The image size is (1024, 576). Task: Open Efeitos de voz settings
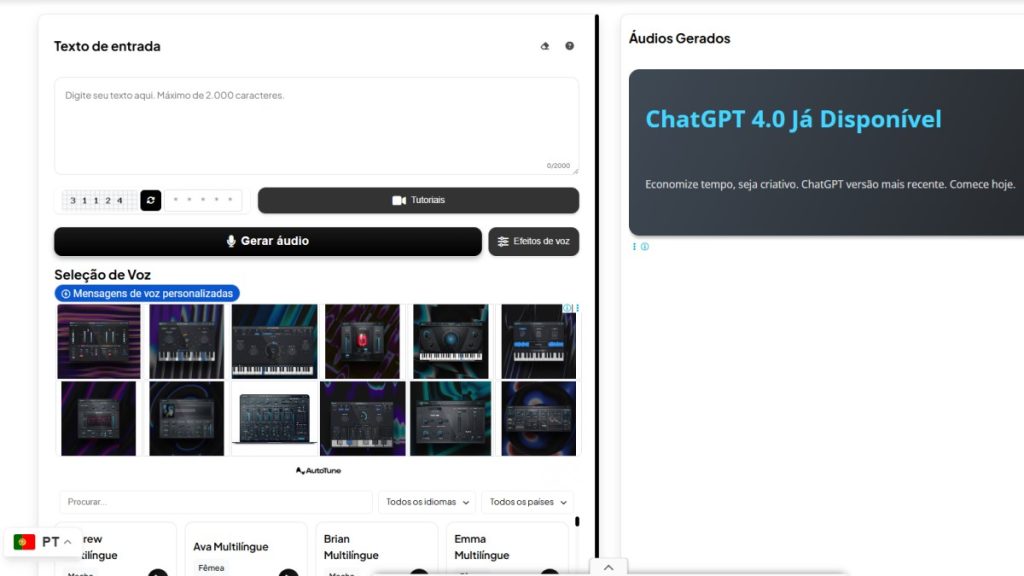tap(533, 242)
